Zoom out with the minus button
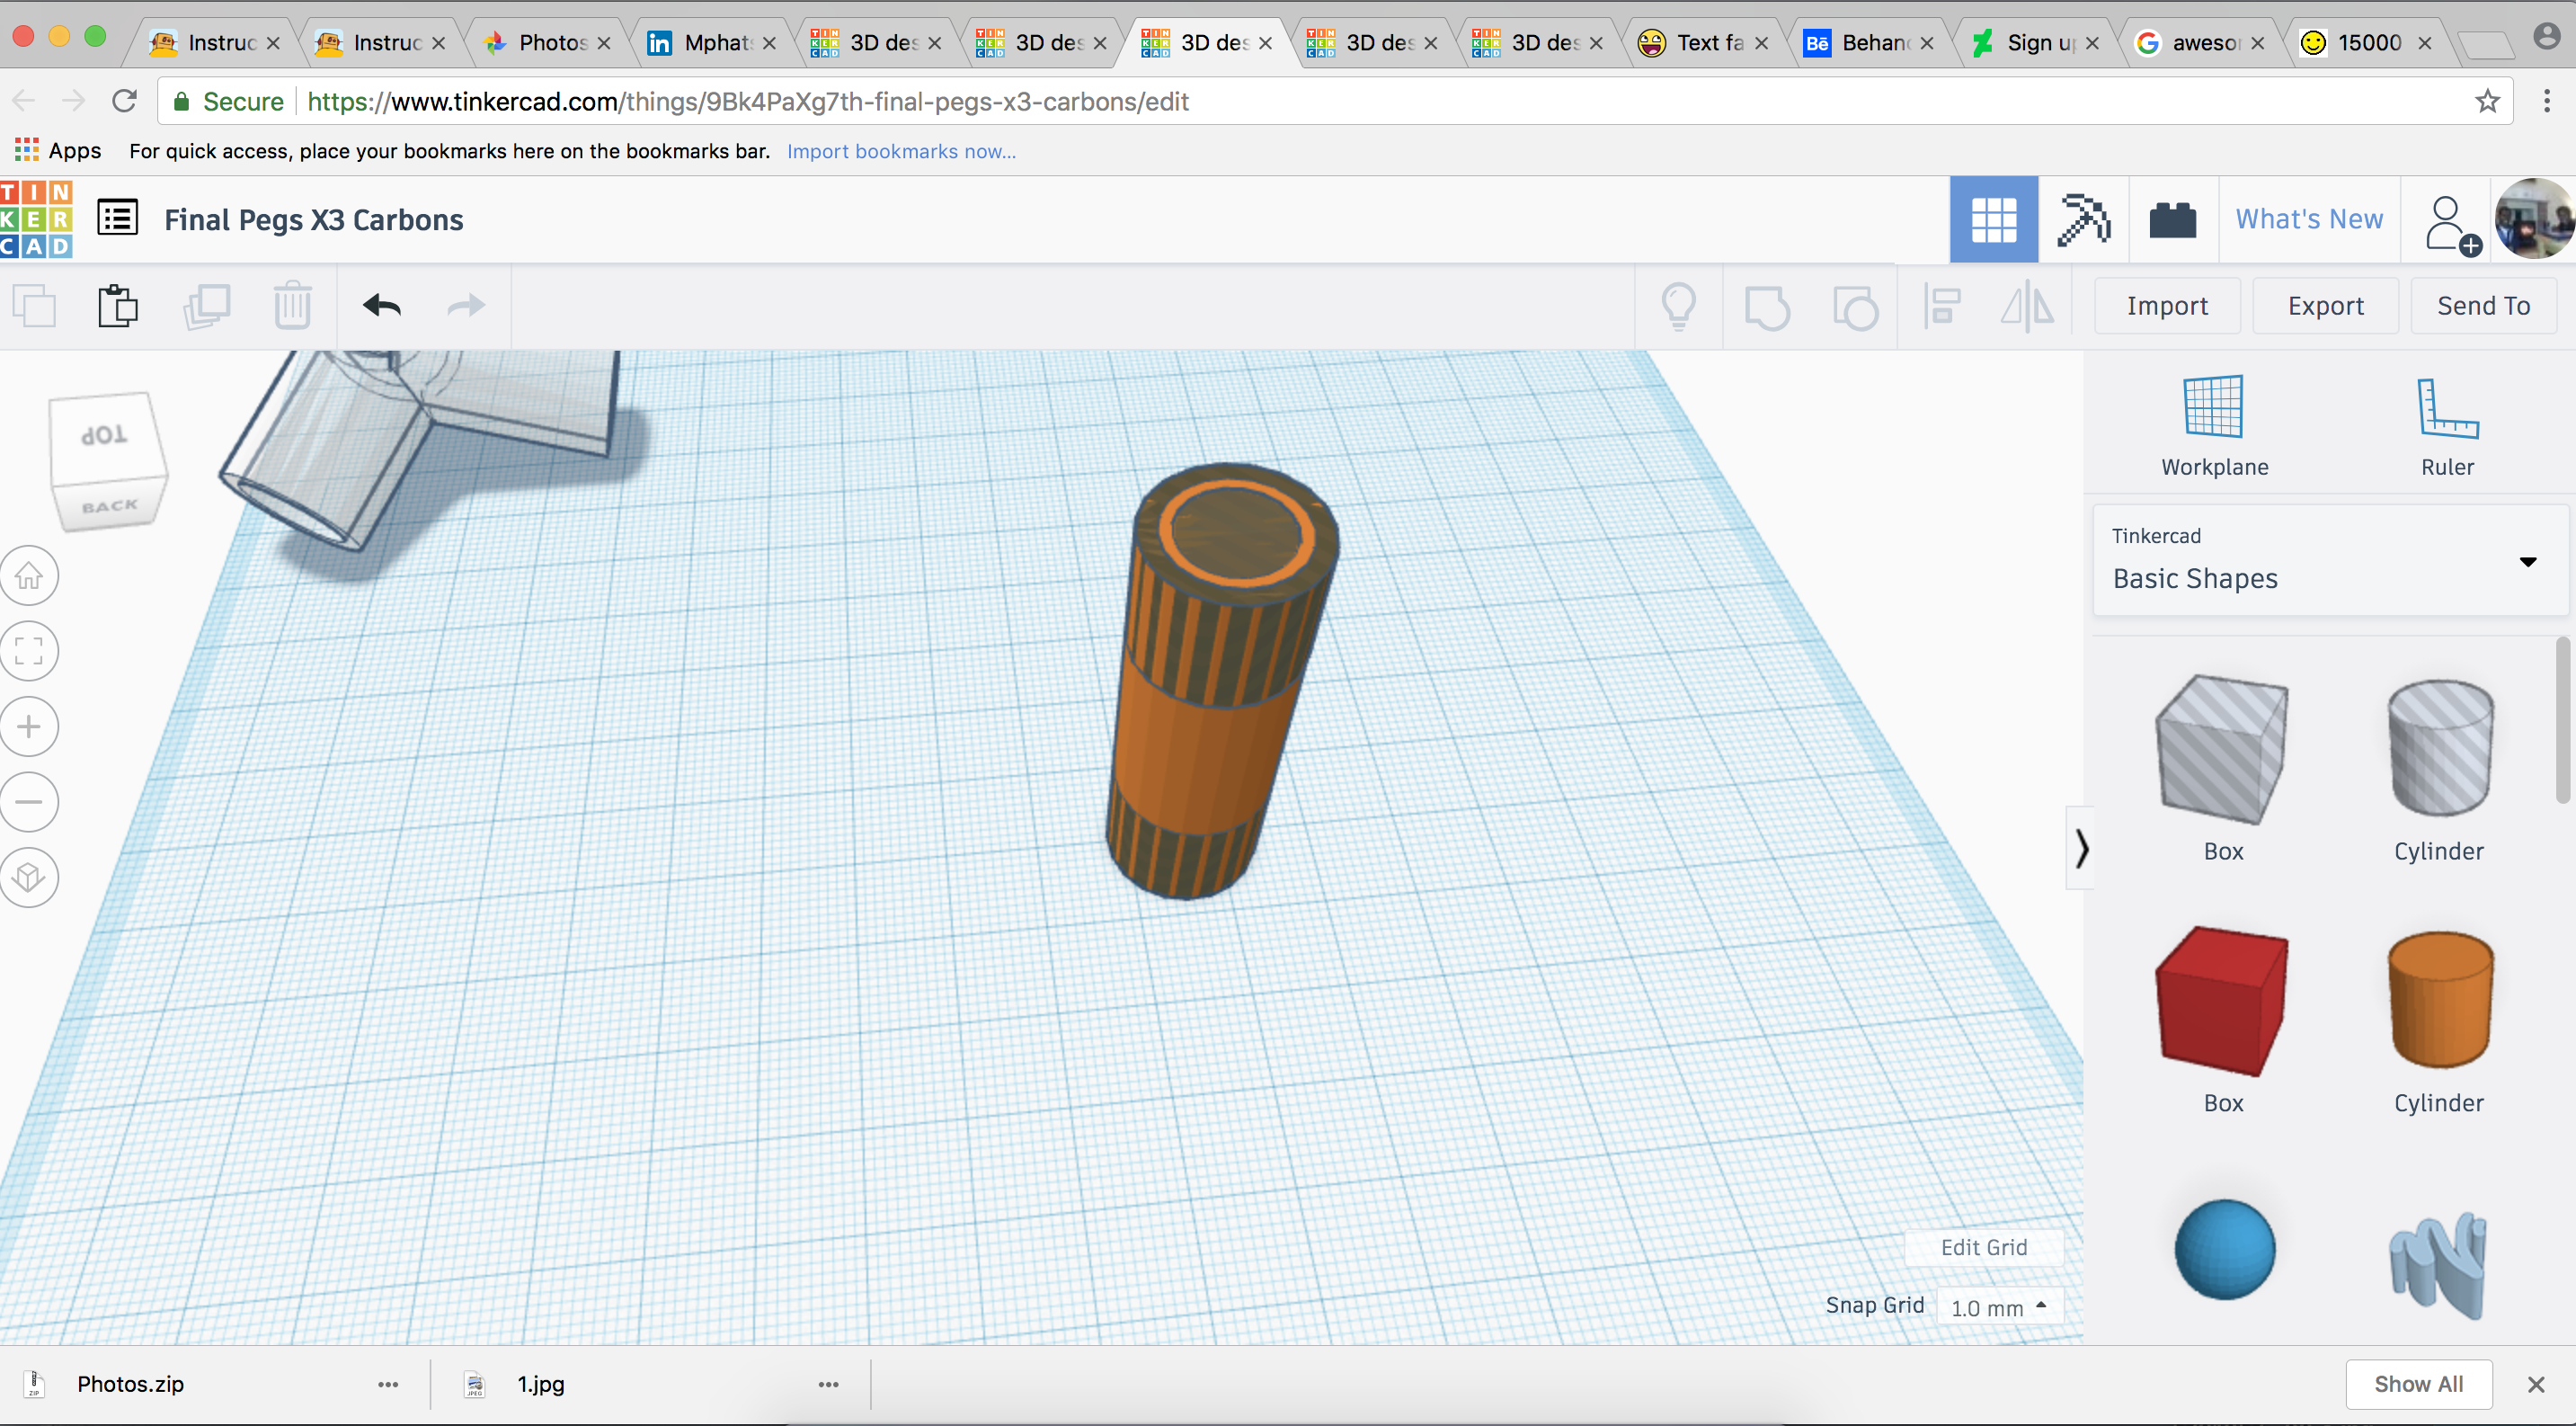This screenshot has height=1426, width=2576. coord(29,802)
